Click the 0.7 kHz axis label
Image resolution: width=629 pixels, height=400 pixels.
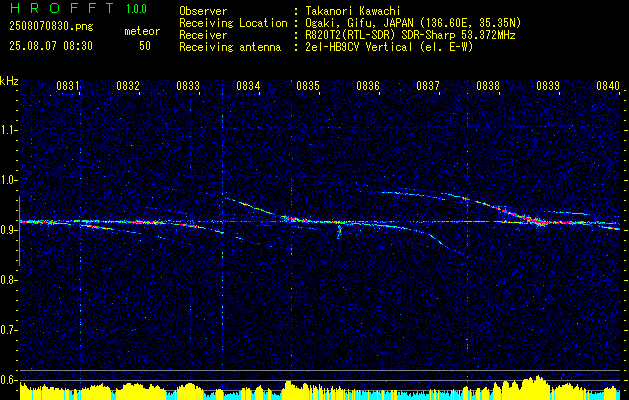point(8,330)
